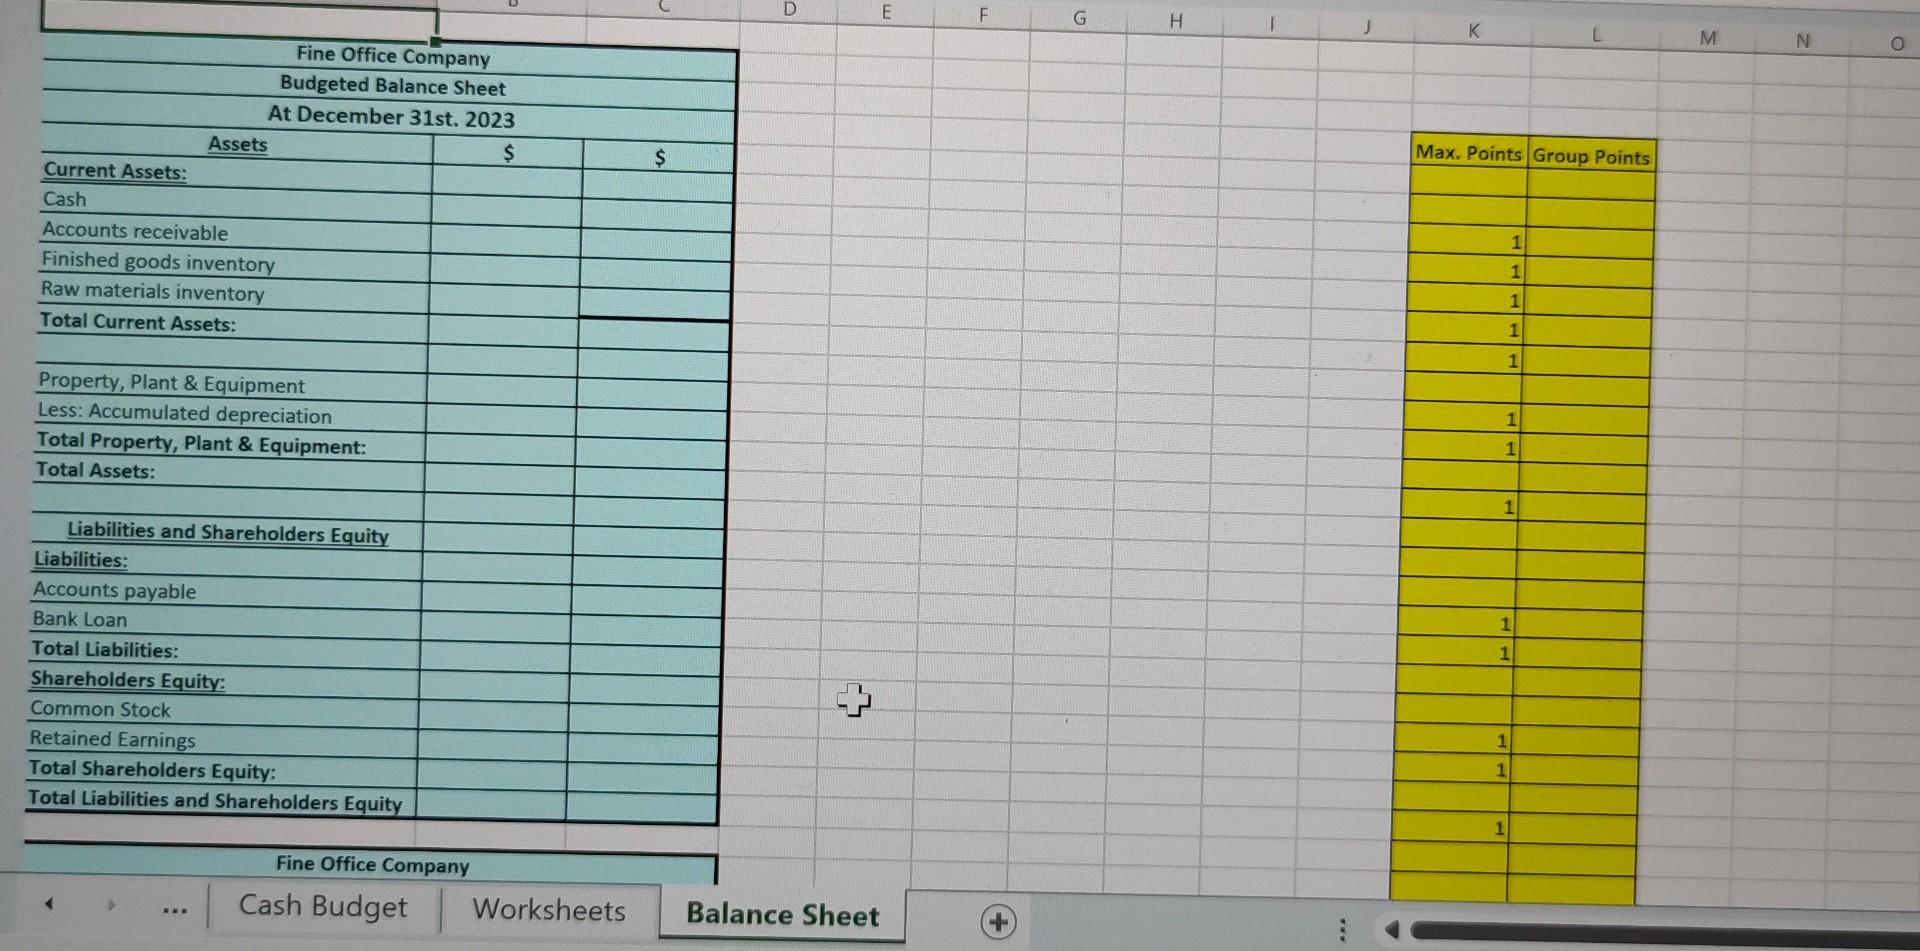Switch to the Cash Budget sheet tab

point(321,907)
